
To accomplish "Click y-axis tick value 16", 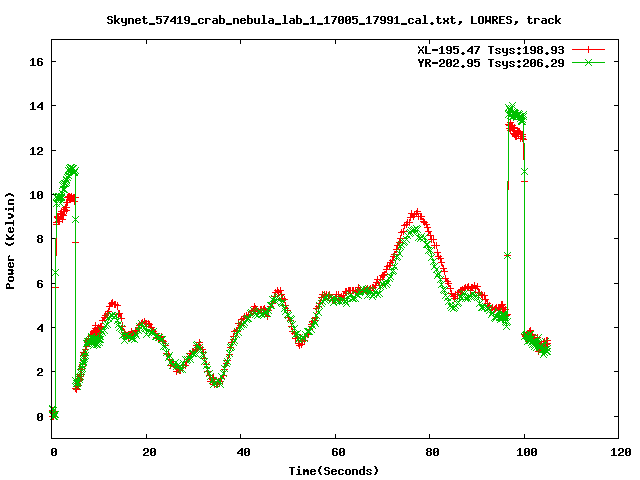I will click(x=36, y=62).
